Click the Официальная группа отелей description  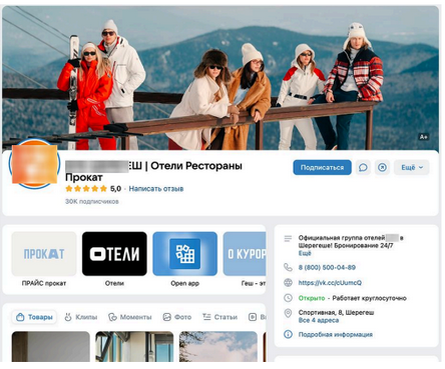click(351, 242)
